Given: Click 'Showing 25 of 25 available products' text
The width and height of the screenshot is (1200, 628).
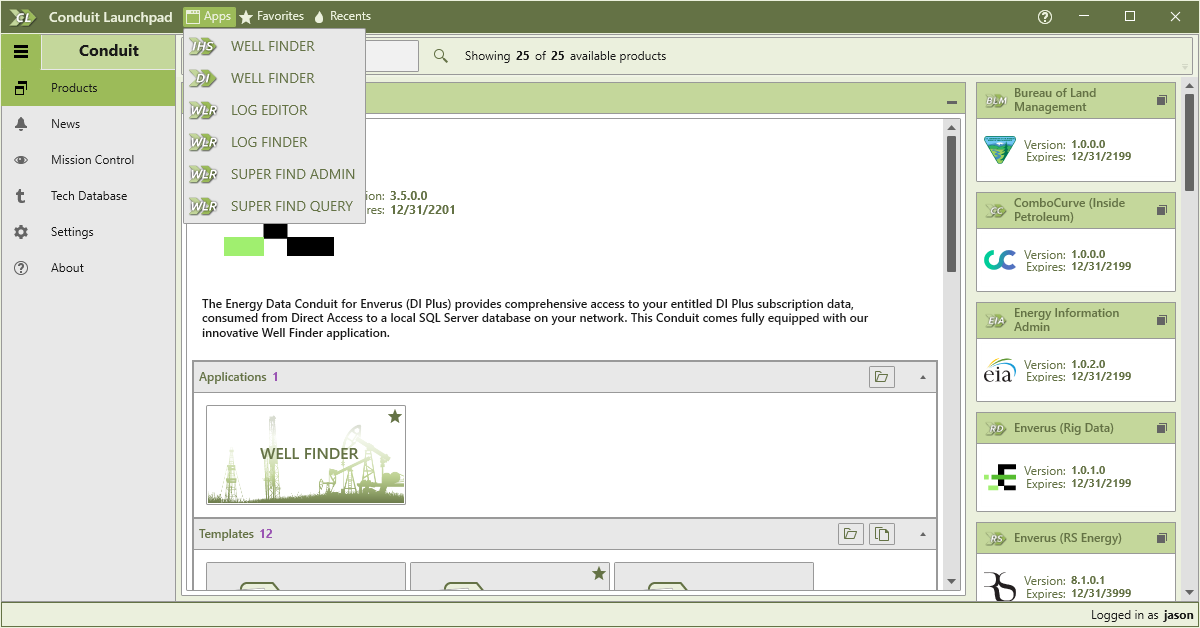Looking at the screenshot, I should coord(565,56).
